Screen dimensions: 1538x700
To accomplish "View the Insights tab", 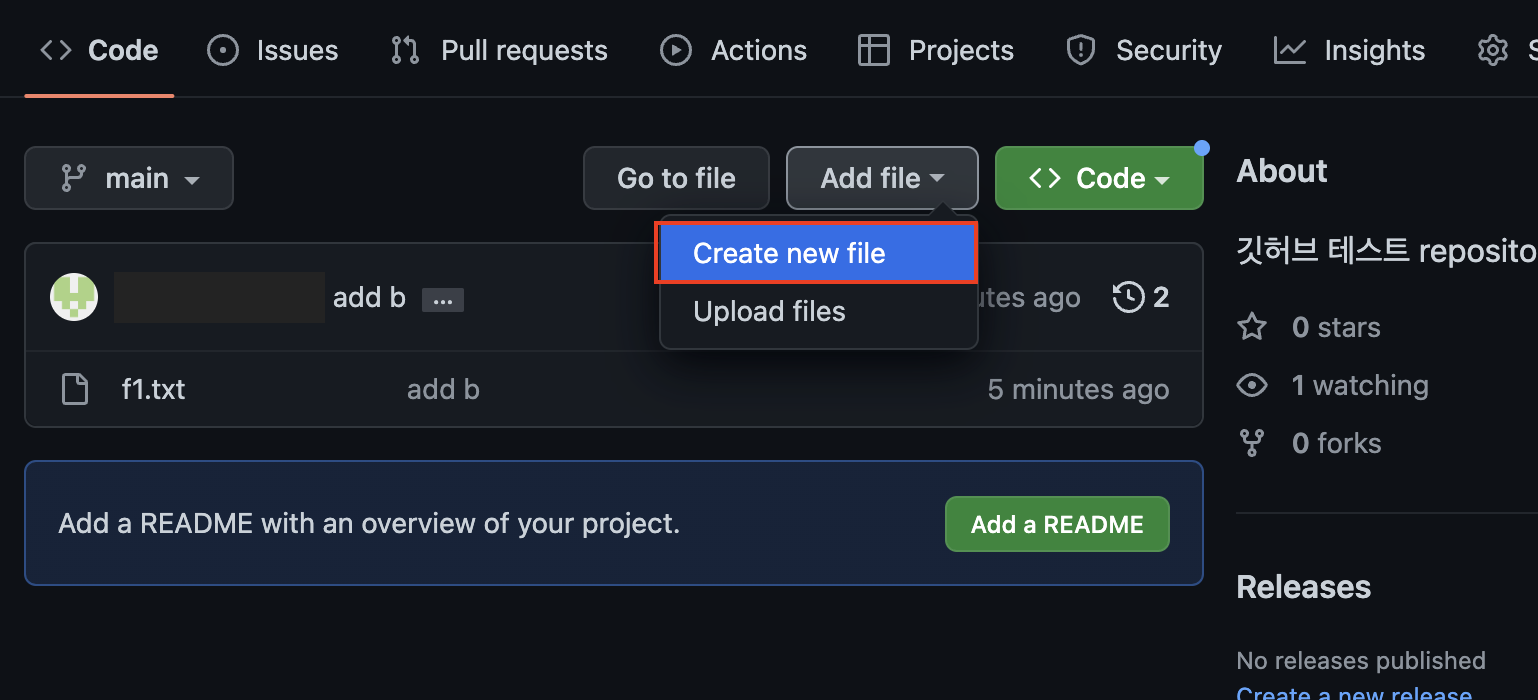I will pyautogui.click(x=1349, y=50).
